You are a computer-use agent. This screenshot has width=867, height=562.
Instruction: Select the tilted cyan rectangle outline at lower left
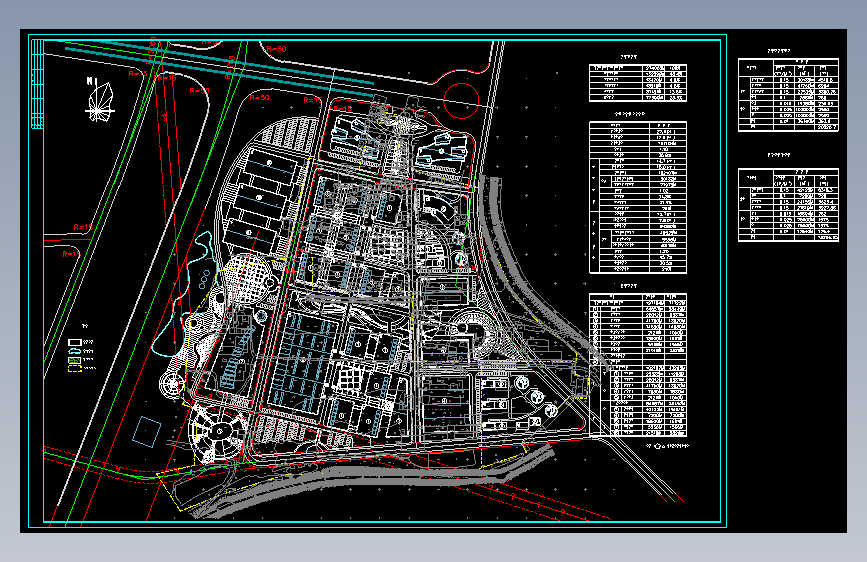[x=147, y=431]
